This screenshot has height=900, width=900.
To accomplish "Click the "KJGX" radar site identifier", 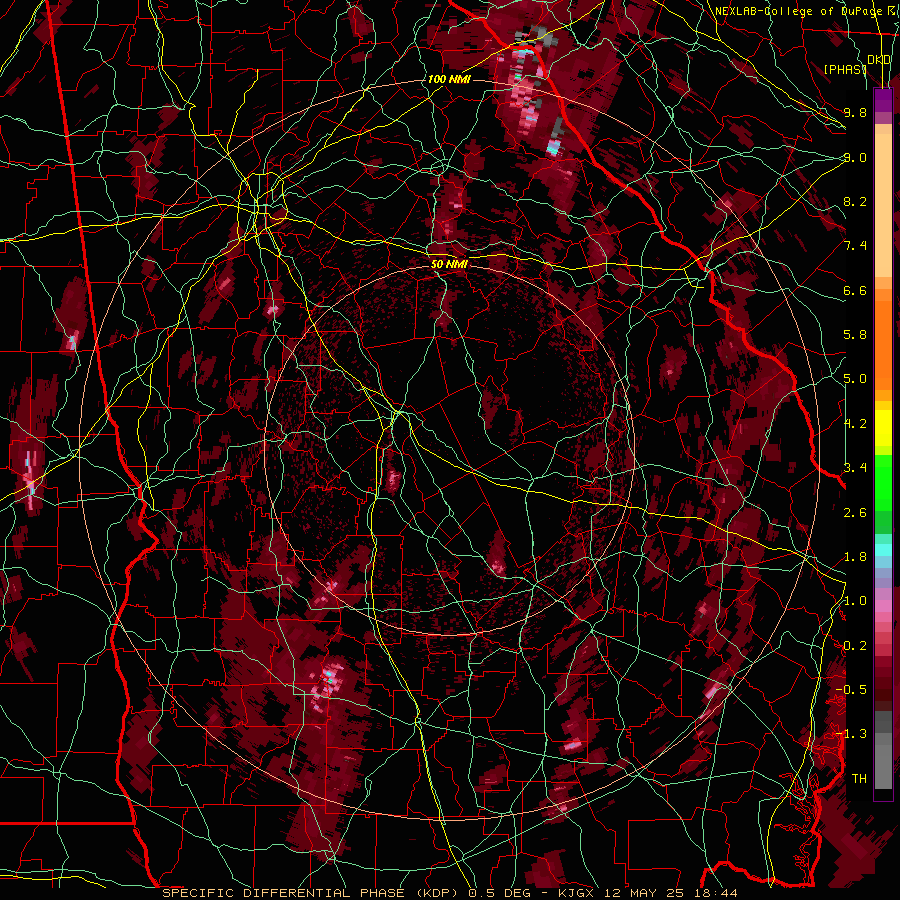I will [x=576, y=893].
